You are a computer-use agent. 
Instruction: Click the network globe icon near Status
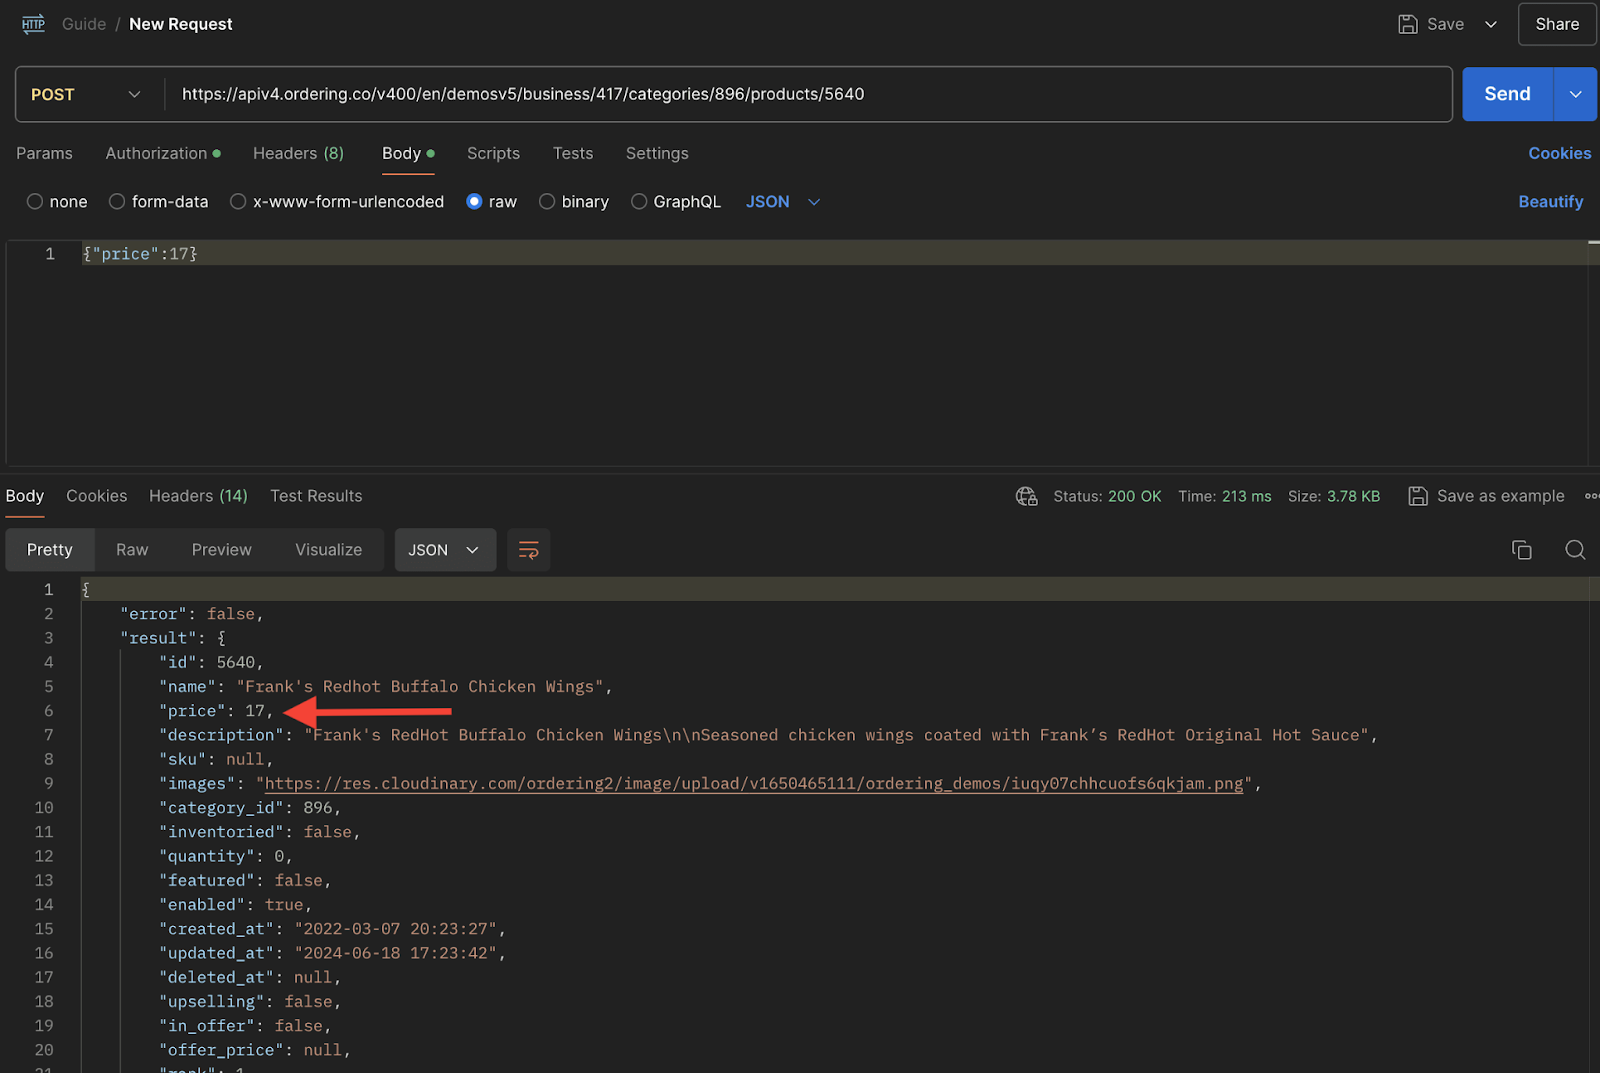point(1026,496)
